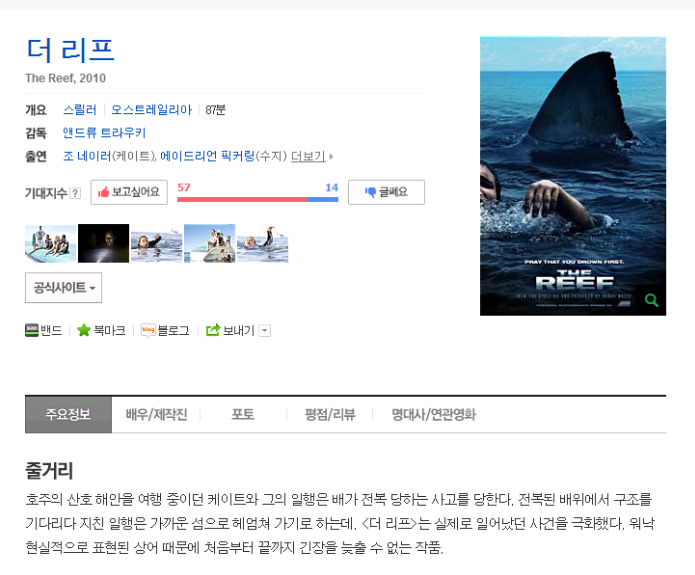Click the 북마크 star icon
This screenshot has height=575, width=695.
pos(84,330)
